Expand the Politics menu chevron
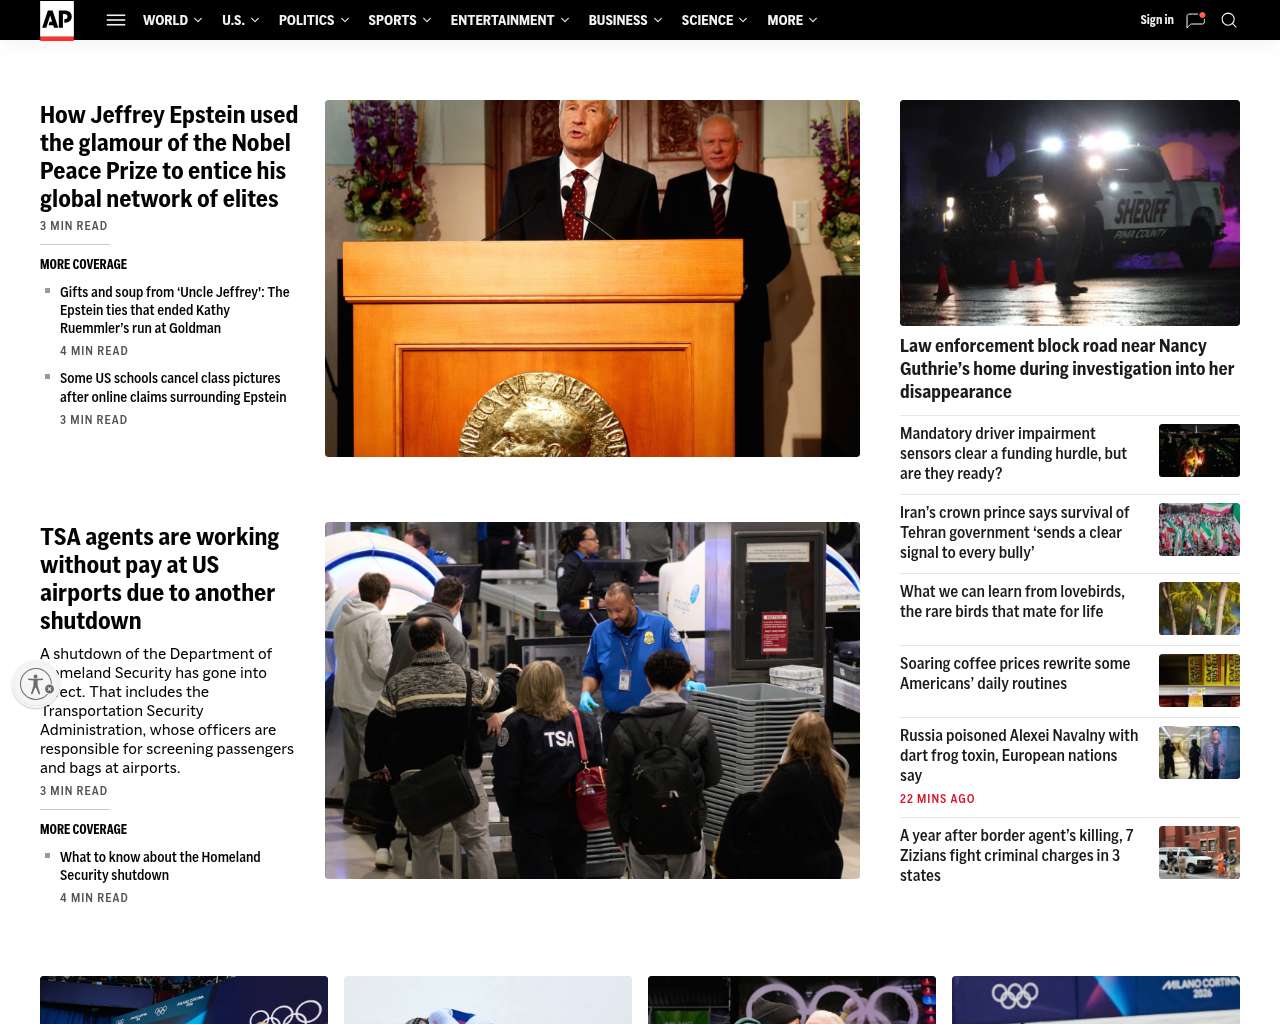 345,20
